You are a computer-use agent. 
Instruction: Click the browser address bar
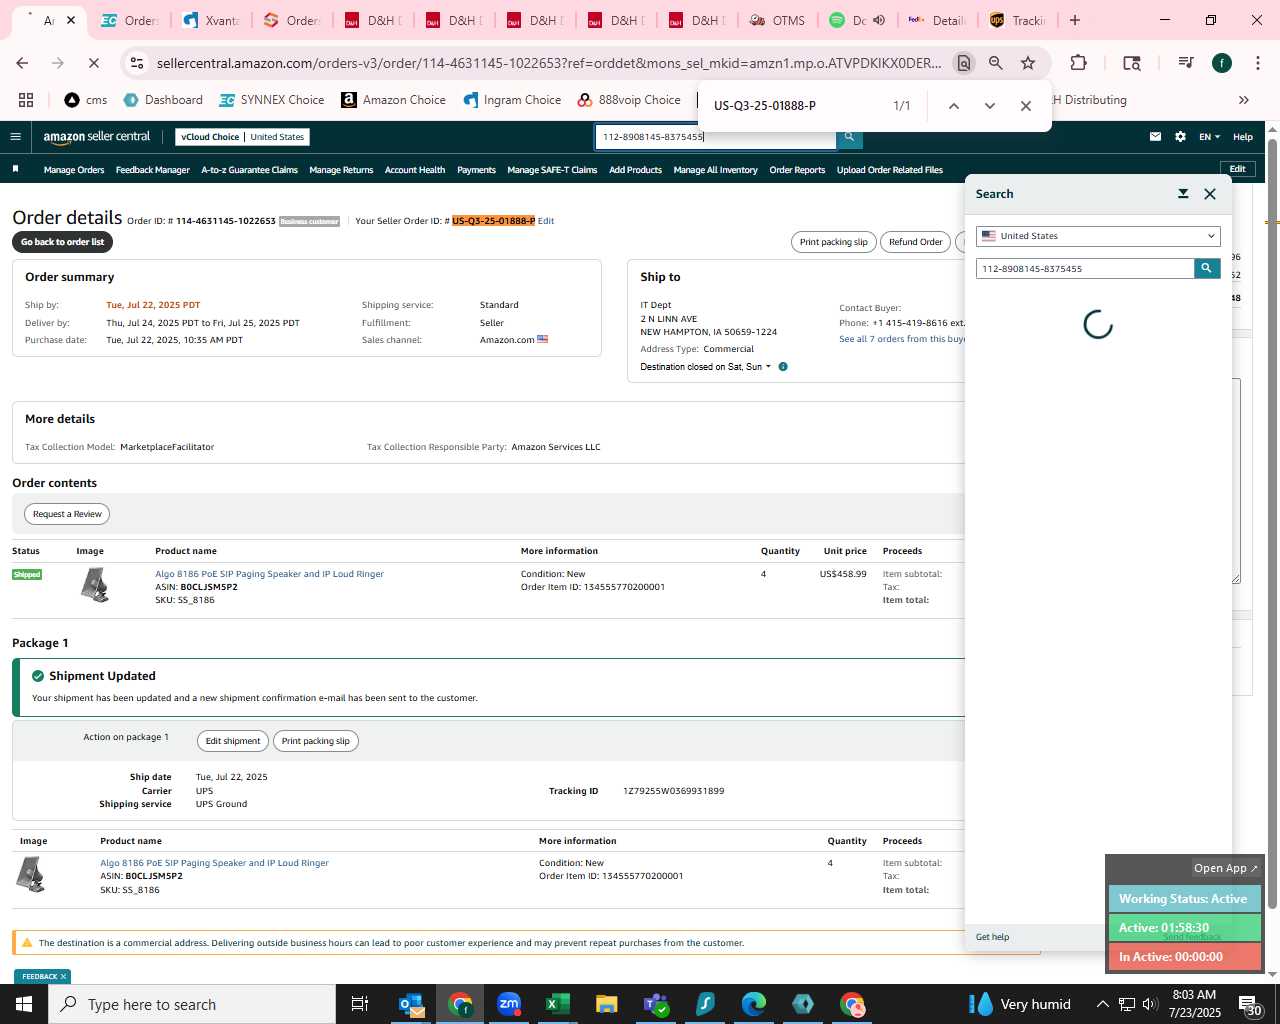click(548, 63)
